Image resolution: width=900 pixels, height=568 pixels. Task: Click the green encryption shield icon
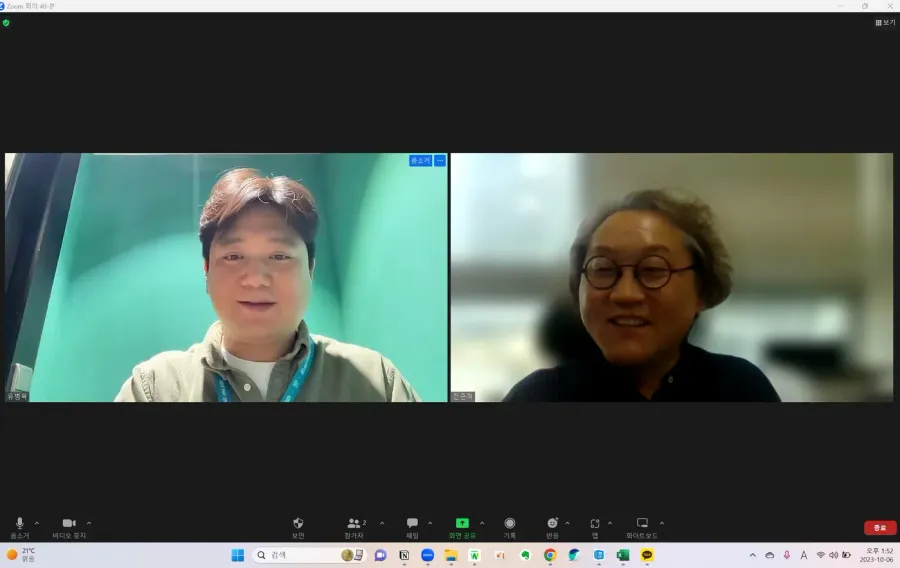pyautogui.click(x=6, y=23)
